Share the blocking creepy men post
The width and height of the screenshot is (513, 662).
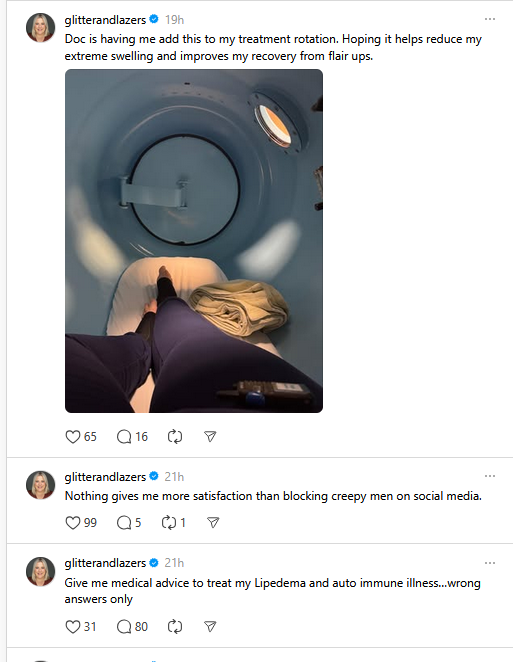point(213,523)
